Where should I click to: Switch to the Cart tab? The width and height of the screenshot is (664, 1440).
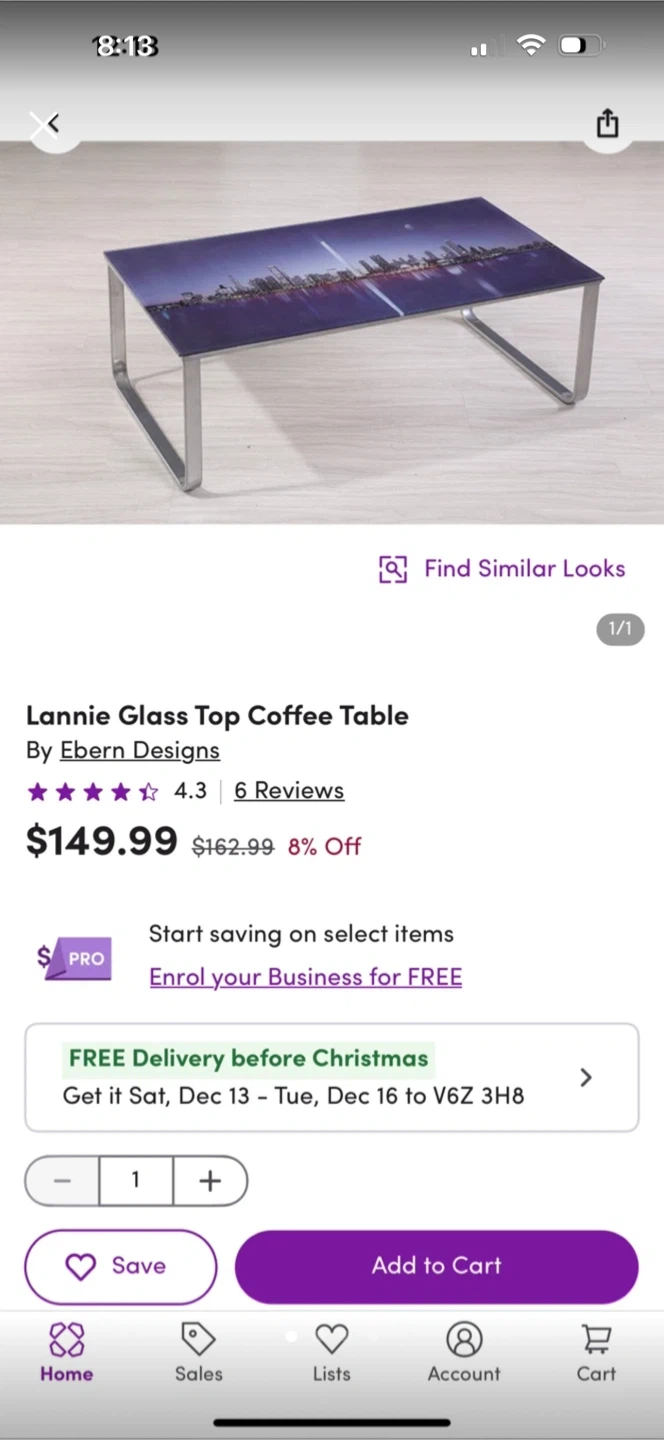[x=596, y=1352]
